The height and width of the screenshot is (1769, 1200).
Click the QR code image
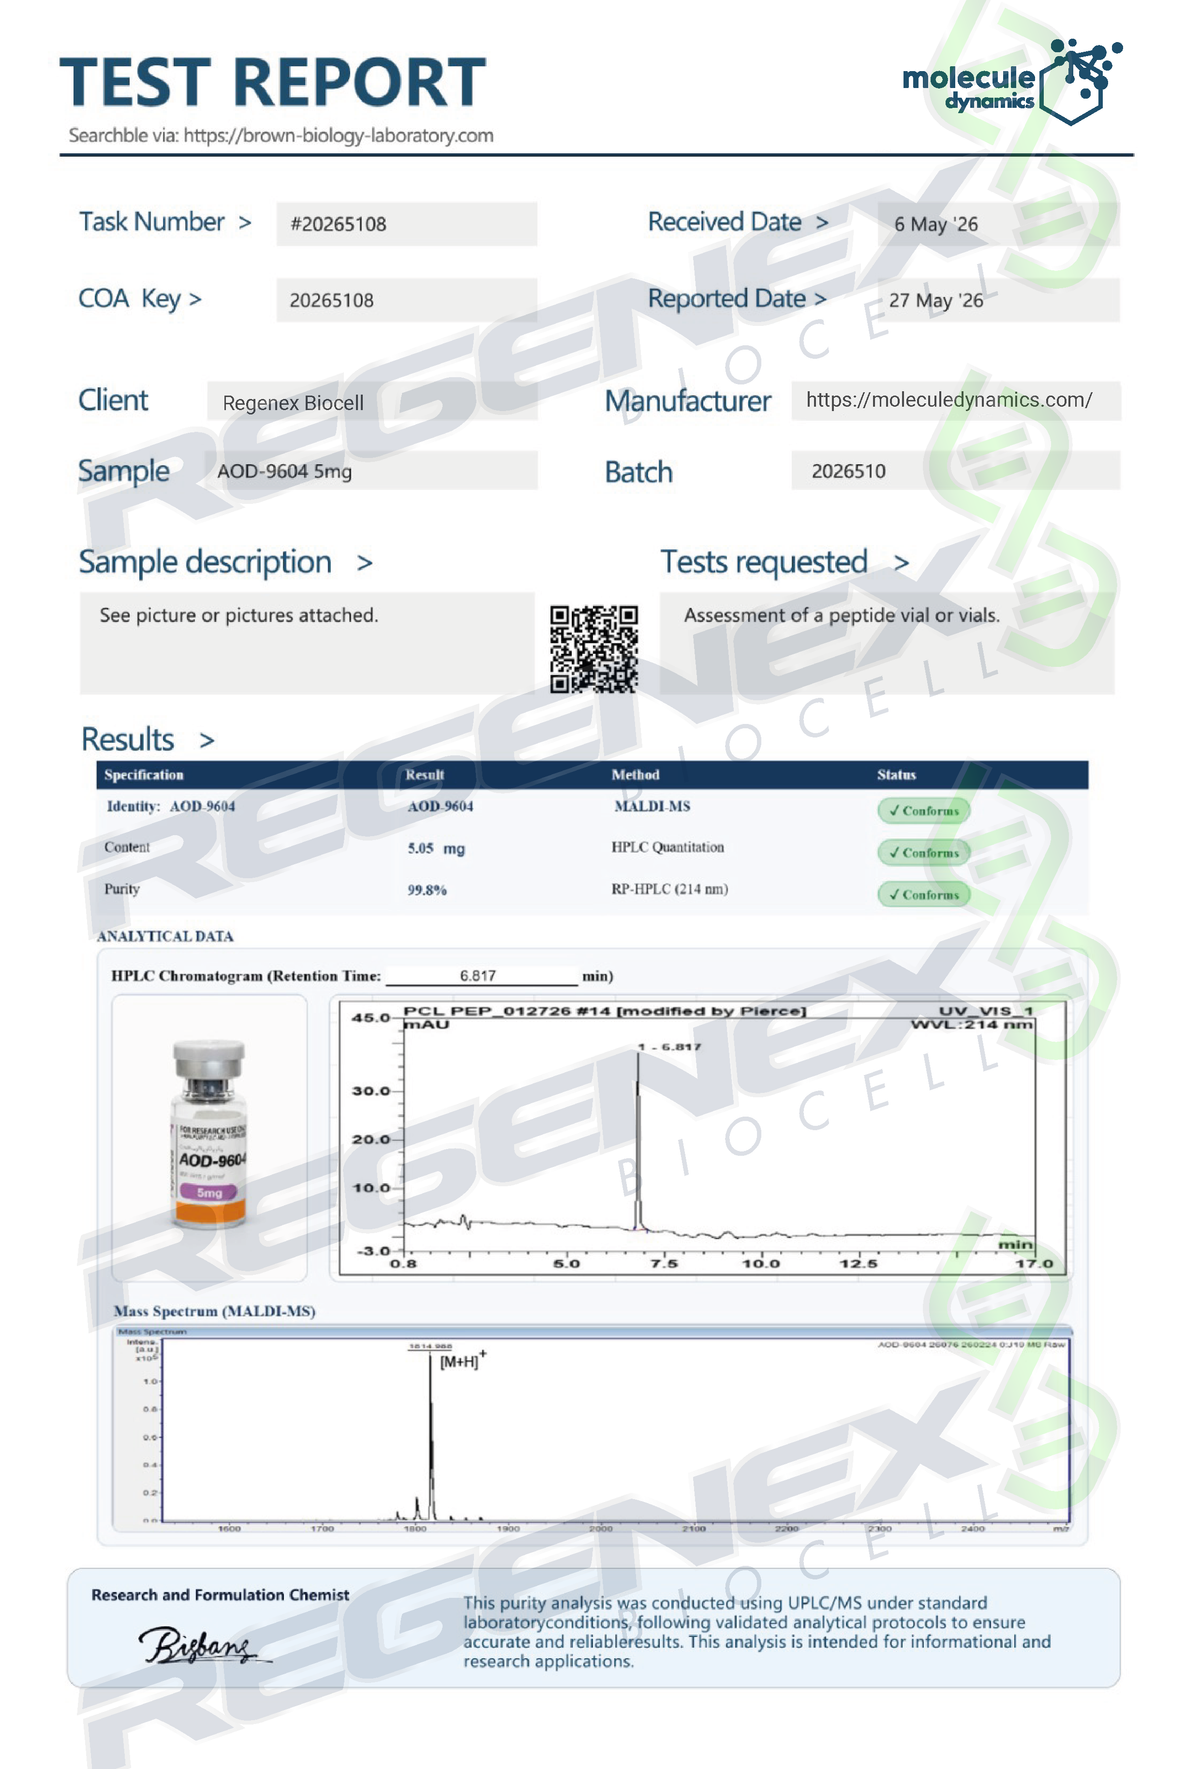(x=594, y=649)
